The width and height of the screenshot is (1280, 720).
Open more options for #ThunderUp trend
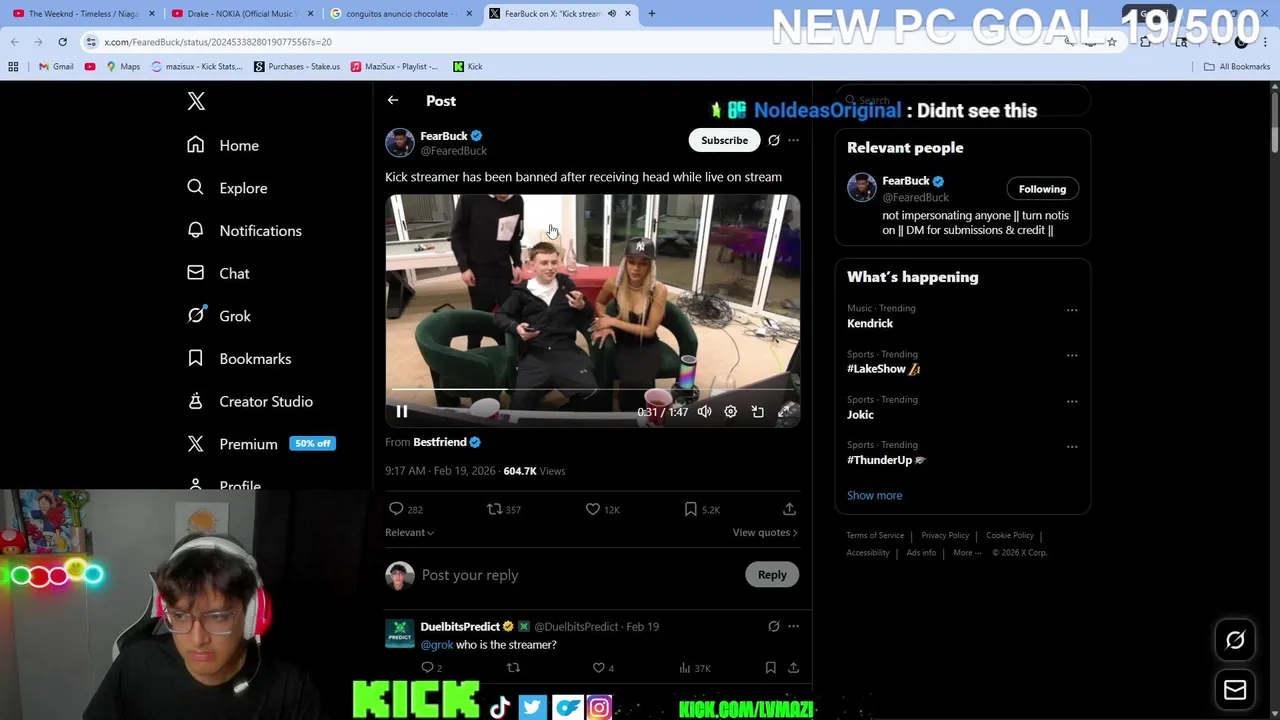click(x=1072, y=447)
